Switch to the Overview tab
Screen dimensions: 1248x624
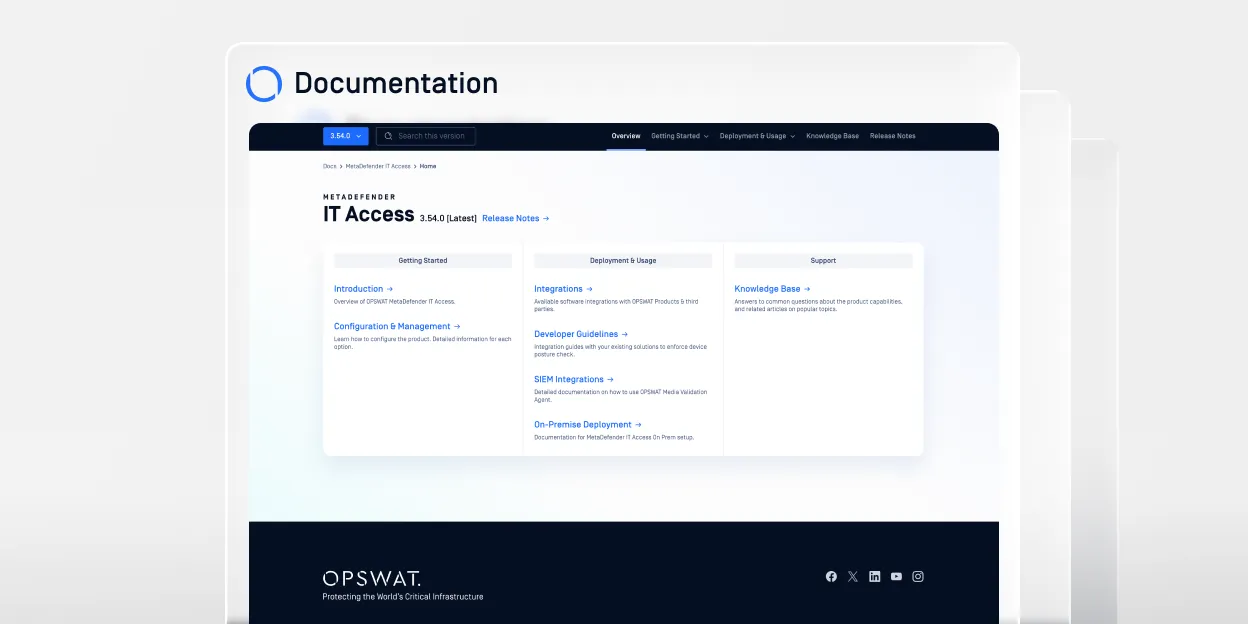point(626,136)
